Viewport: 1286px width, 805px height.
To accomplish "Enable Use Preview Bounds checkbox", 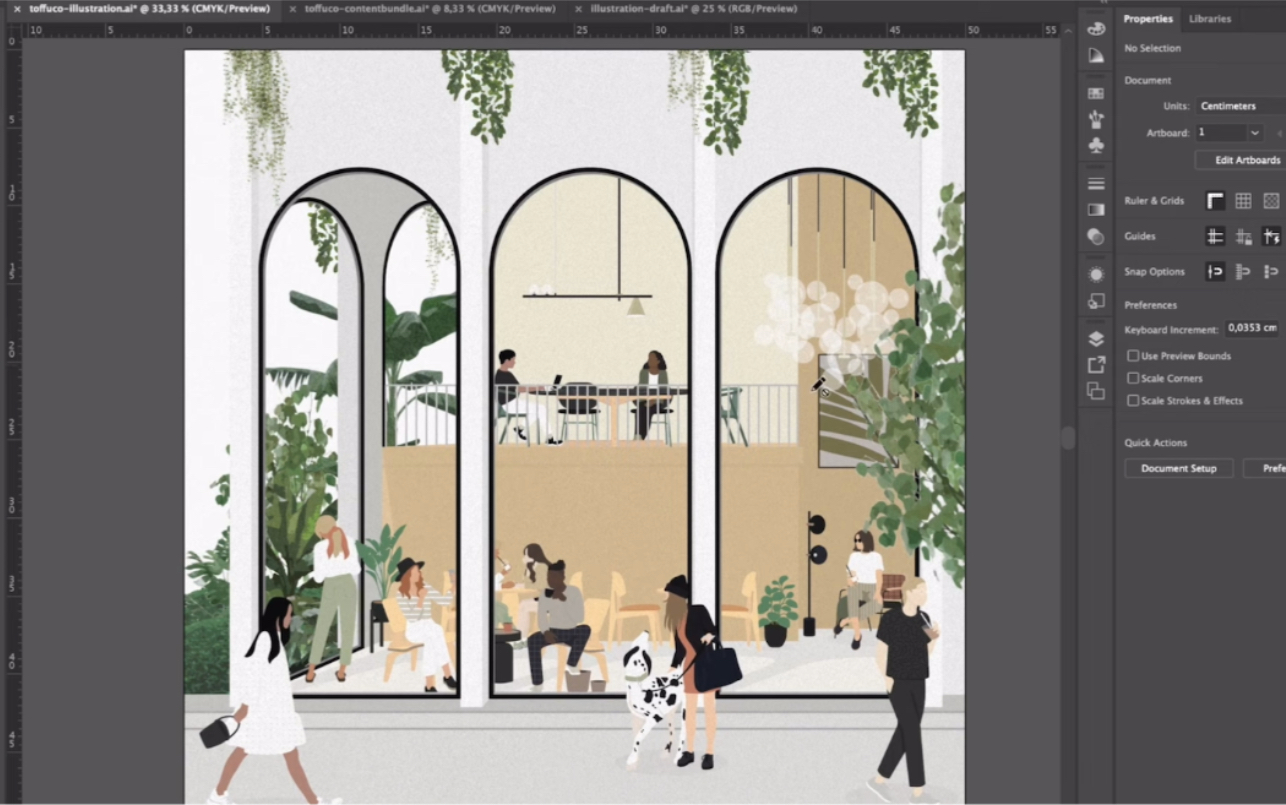I will click(1133, 356).
